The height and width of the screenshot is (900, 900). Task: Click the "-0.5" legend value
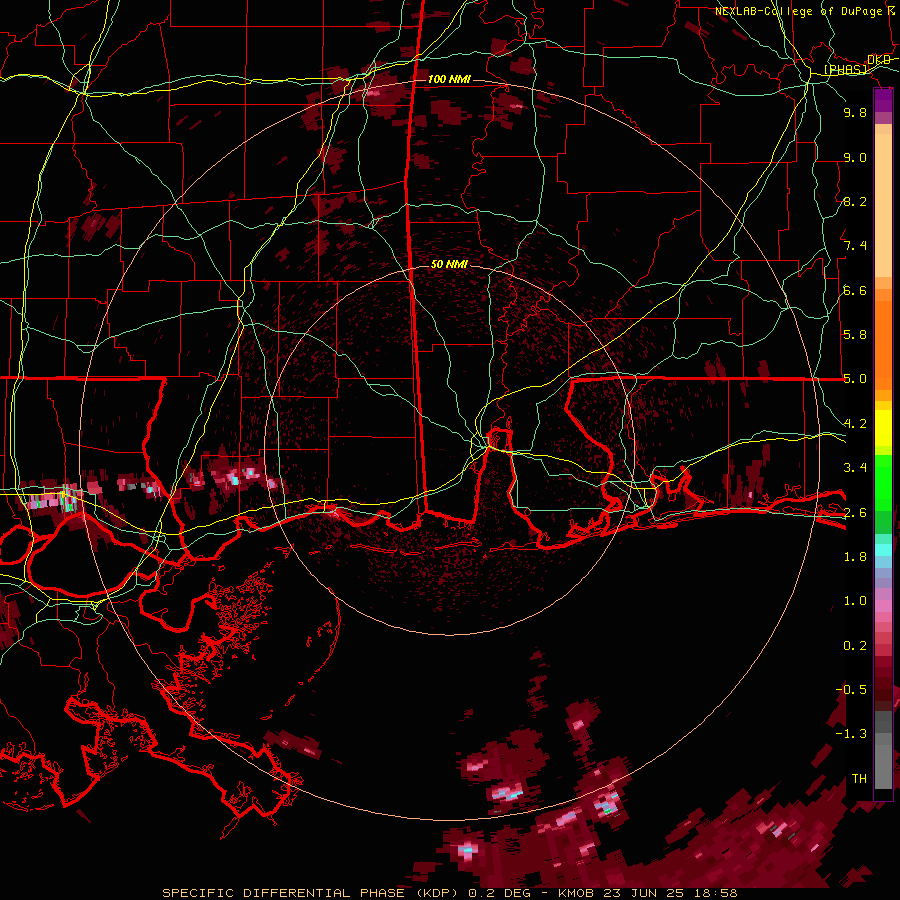click(851, 690)
